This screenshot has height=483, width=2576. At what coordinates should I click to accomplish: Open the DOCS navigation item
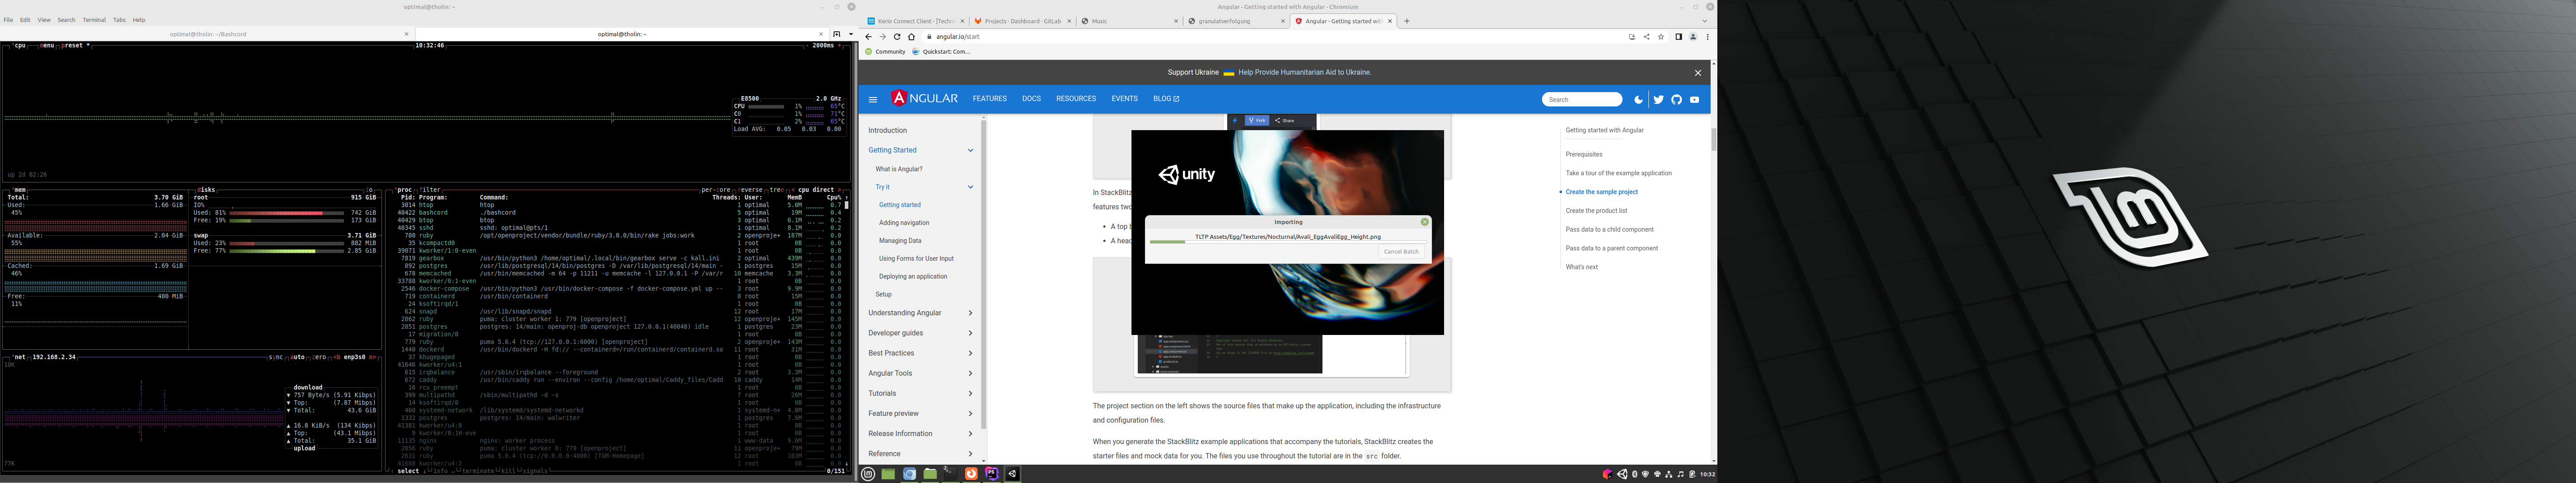pyautogui.click(x=1031, y=99)
